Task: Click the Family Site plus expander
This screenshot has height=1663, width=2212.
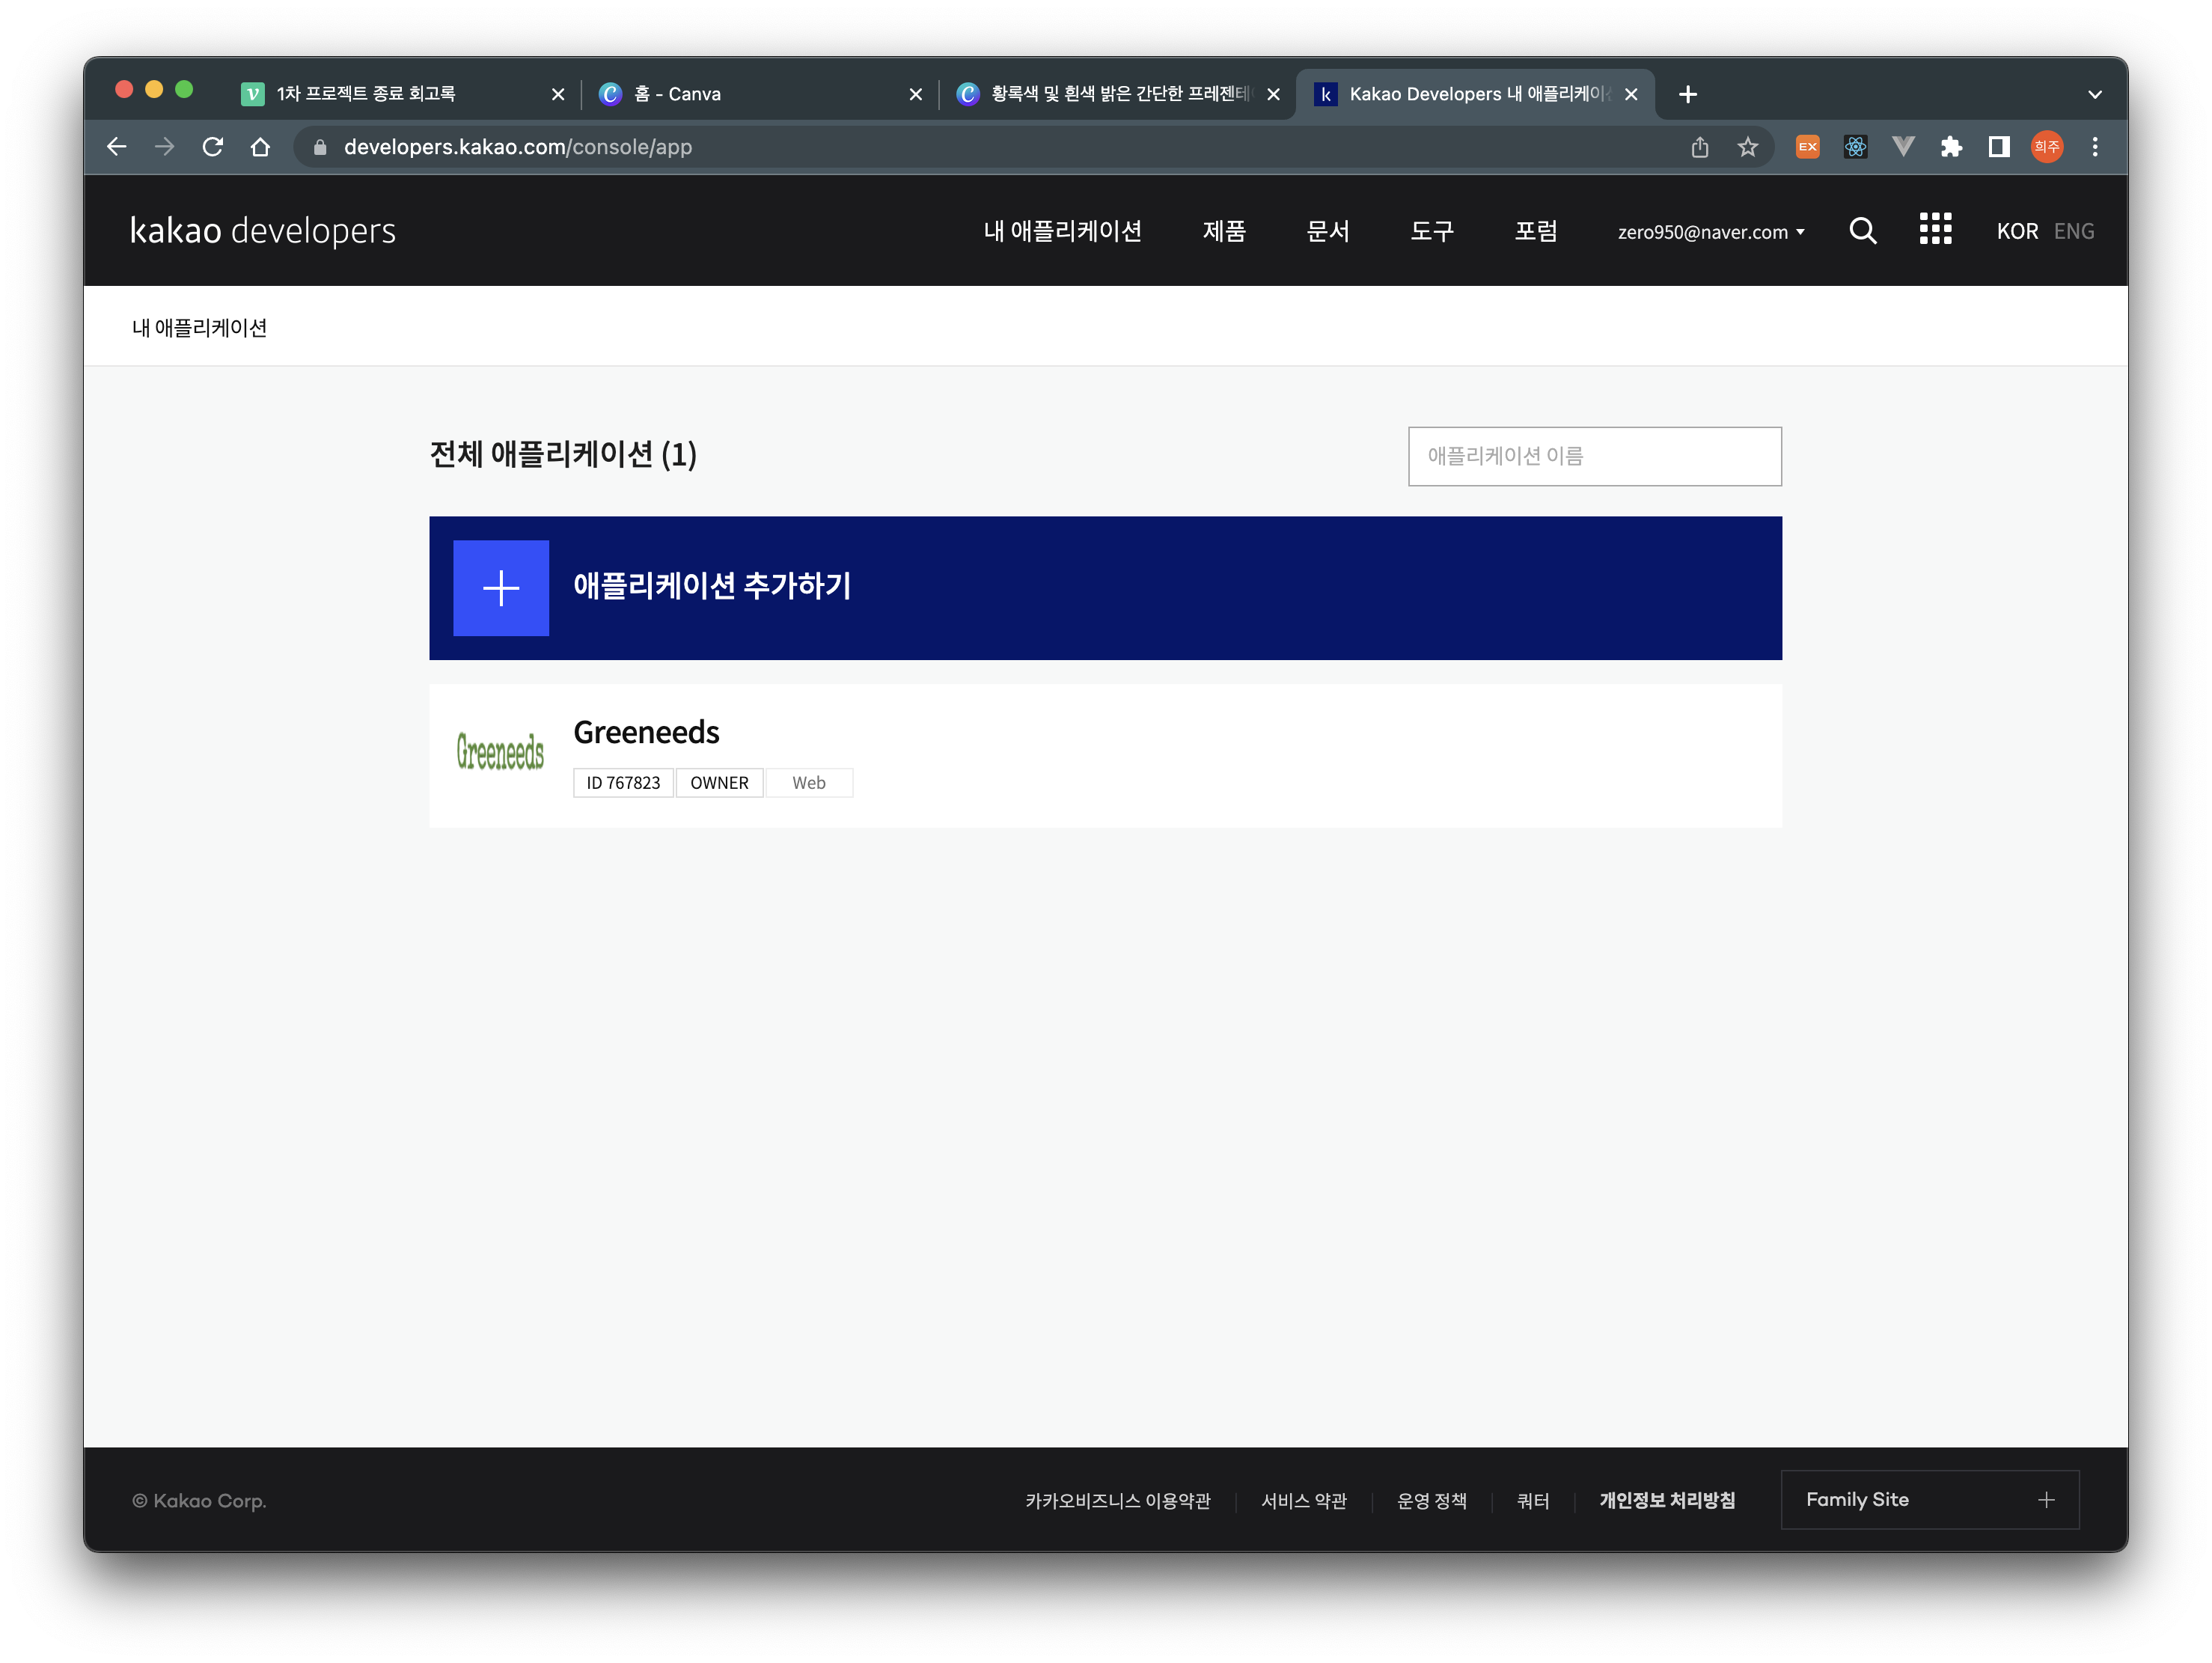Action: click(2046, 1500)
